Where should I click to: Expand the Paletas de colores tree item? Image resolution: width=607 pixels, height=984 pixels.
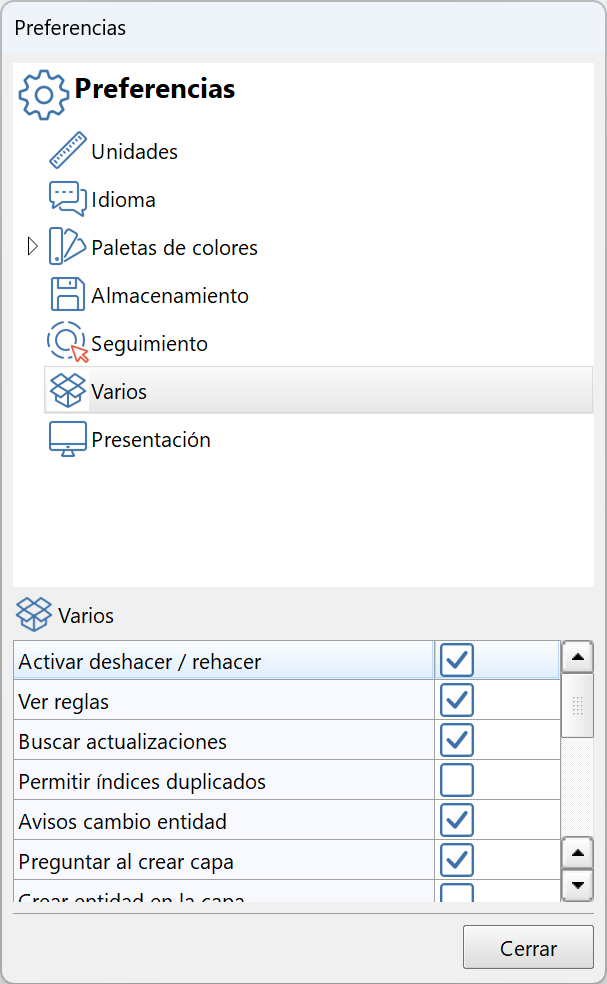click(31, 245)
